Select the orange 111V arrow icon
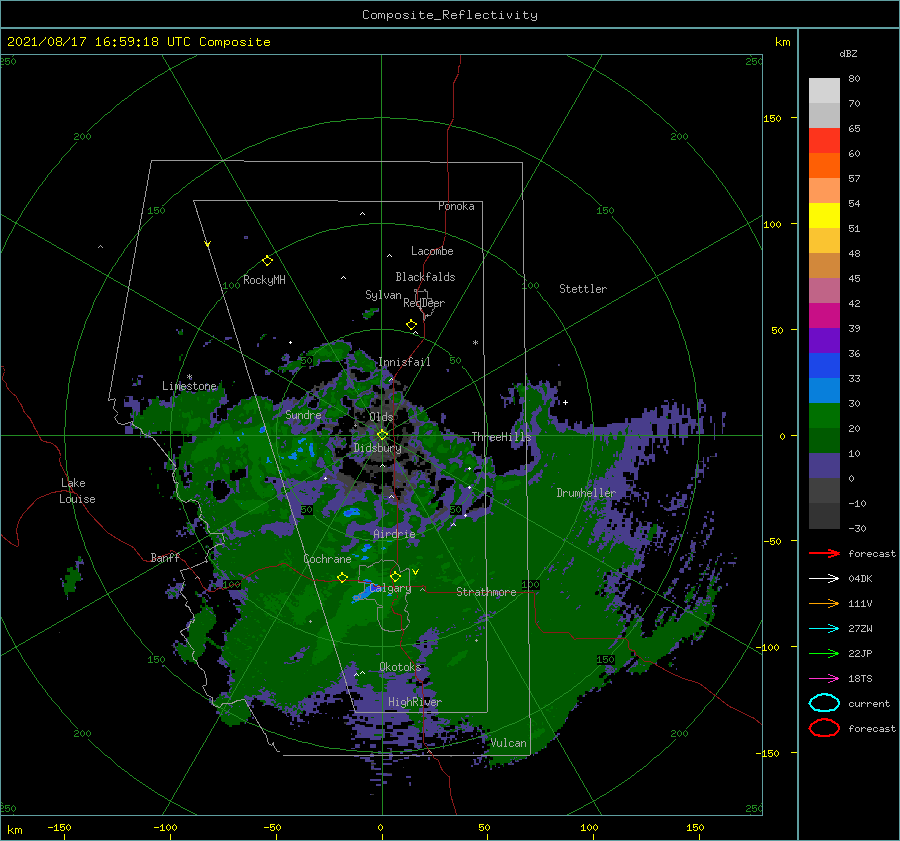Viewport: 900px width, 841px height. 824,603
